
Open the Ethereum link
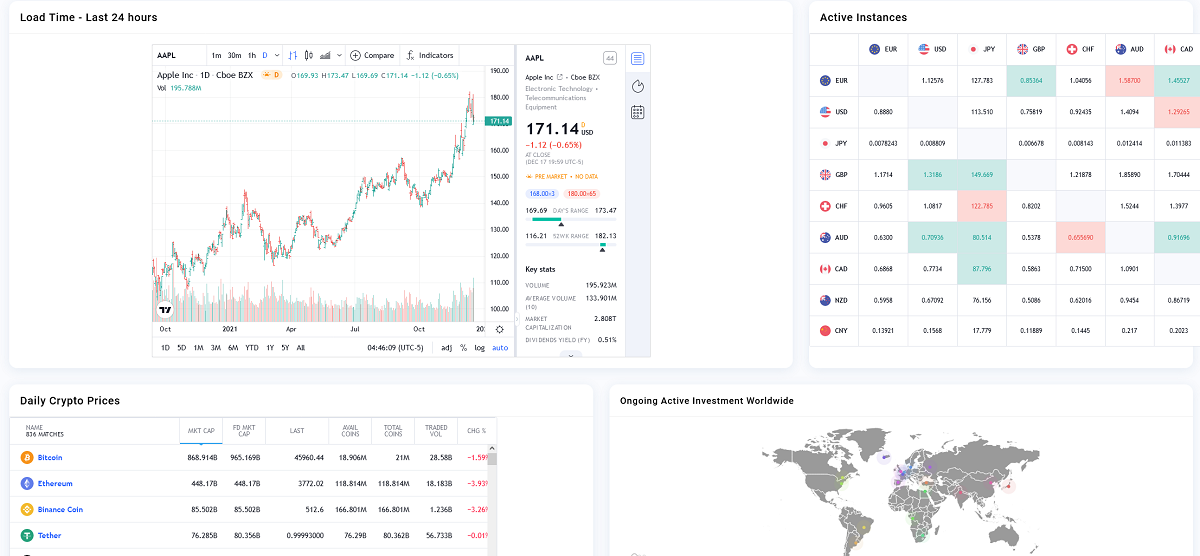click(x=55, y=484)
